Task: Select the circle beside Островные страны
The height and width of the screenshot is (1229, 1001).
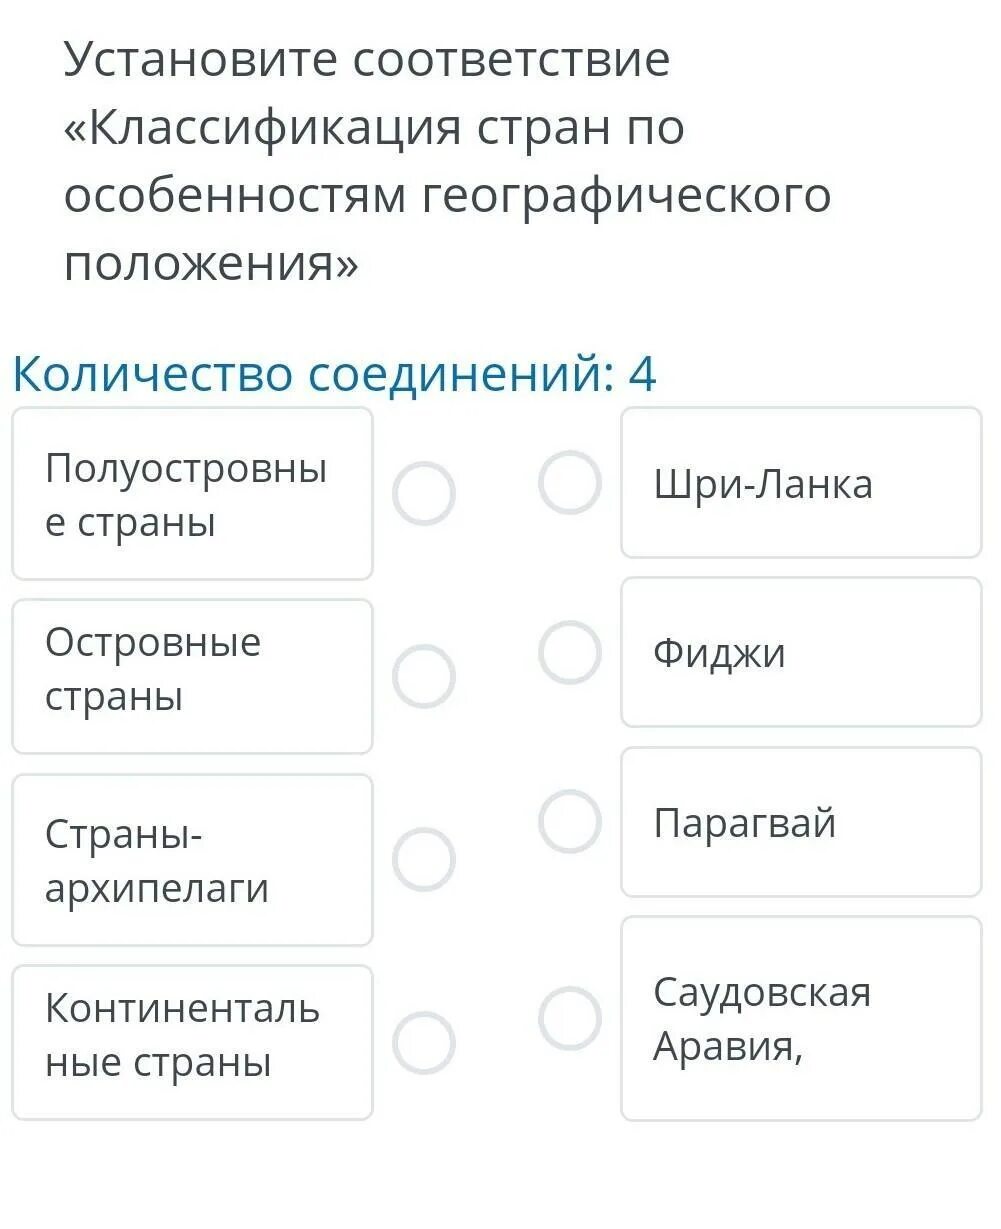Action: point(423,676)
